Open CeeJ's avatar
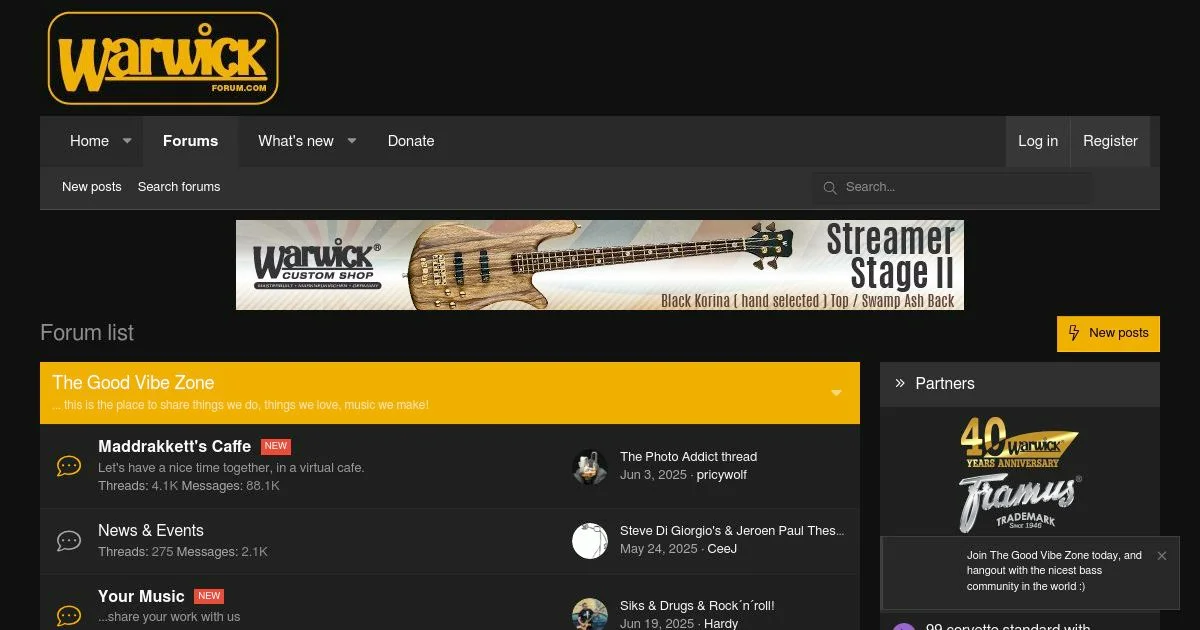Screen dimensions: 1200x630 (590, 541)
